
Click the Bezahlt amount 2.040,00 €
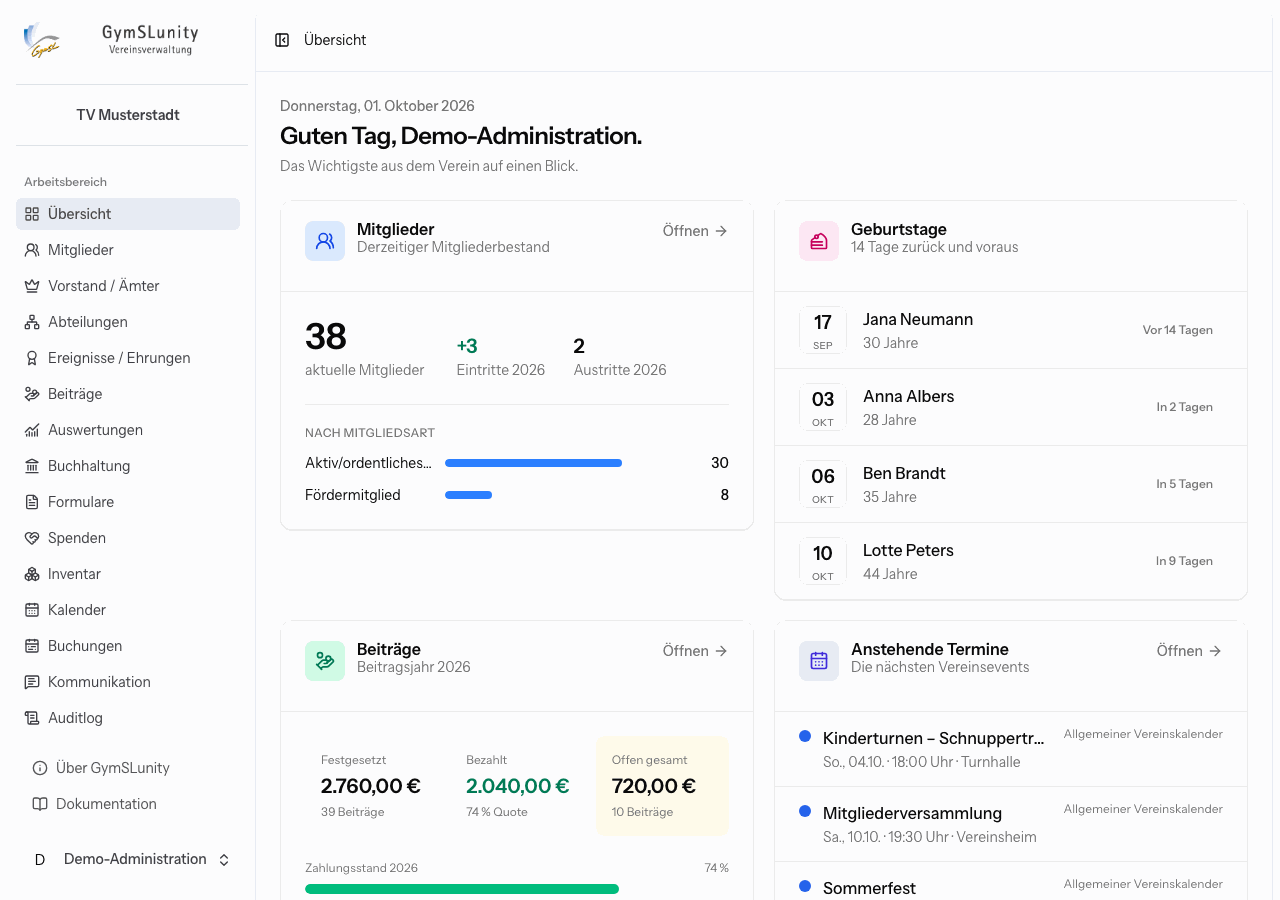tap(518, 786)
